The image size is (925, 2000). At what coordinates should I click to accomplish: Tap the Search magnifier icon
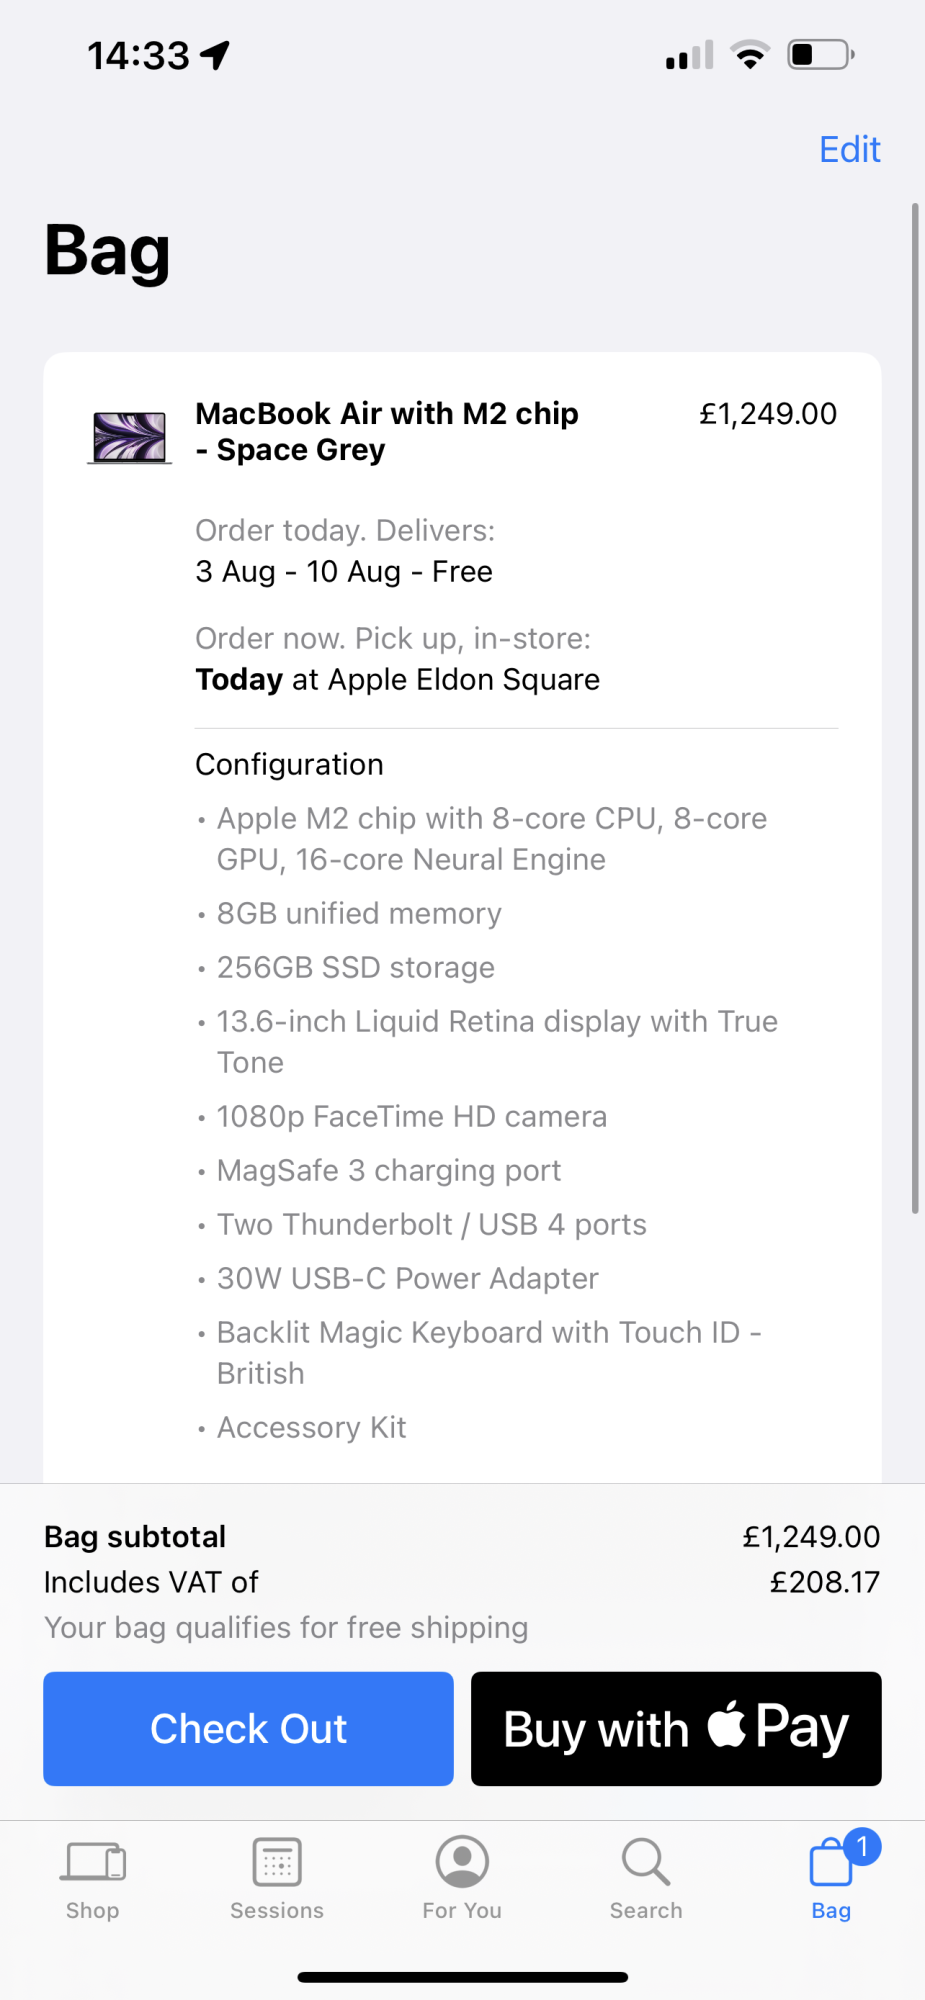646,1862
